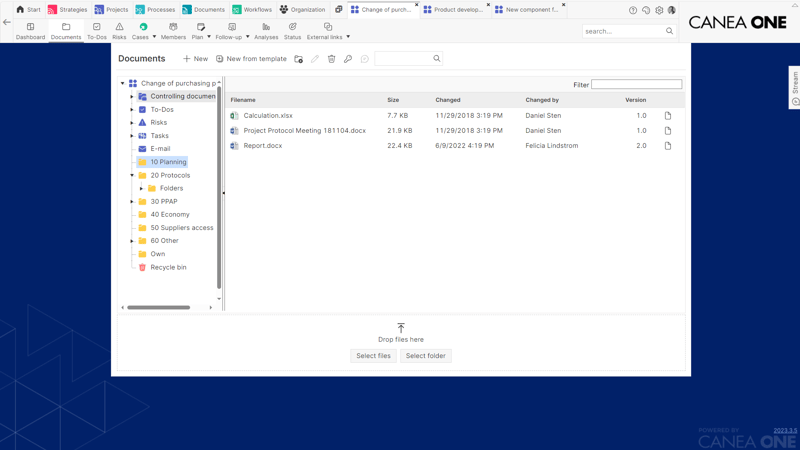
Task: Click the New document button
Action: pyautogui.click(x=195, y=59)
